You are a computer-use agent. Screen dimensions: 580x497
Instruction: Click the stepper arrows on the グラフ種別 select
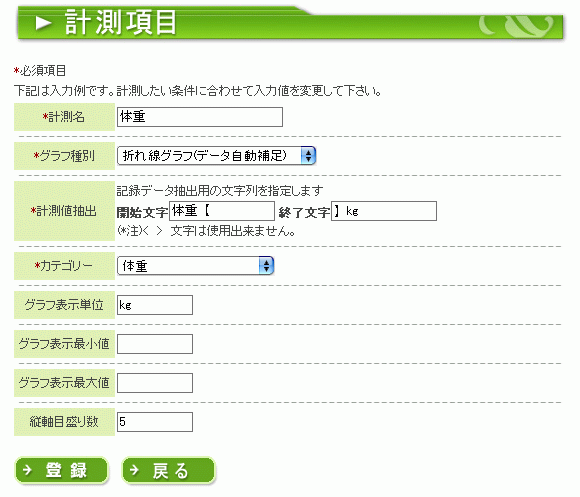[308, 156]
